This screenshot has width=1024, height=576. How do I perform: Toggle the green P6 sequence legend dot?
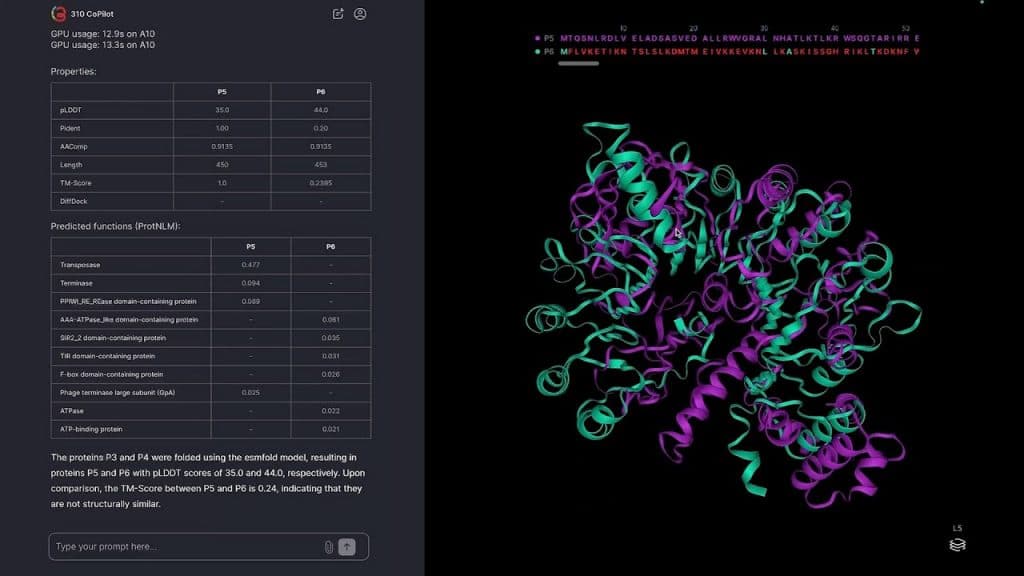click(x=537, y=51)
